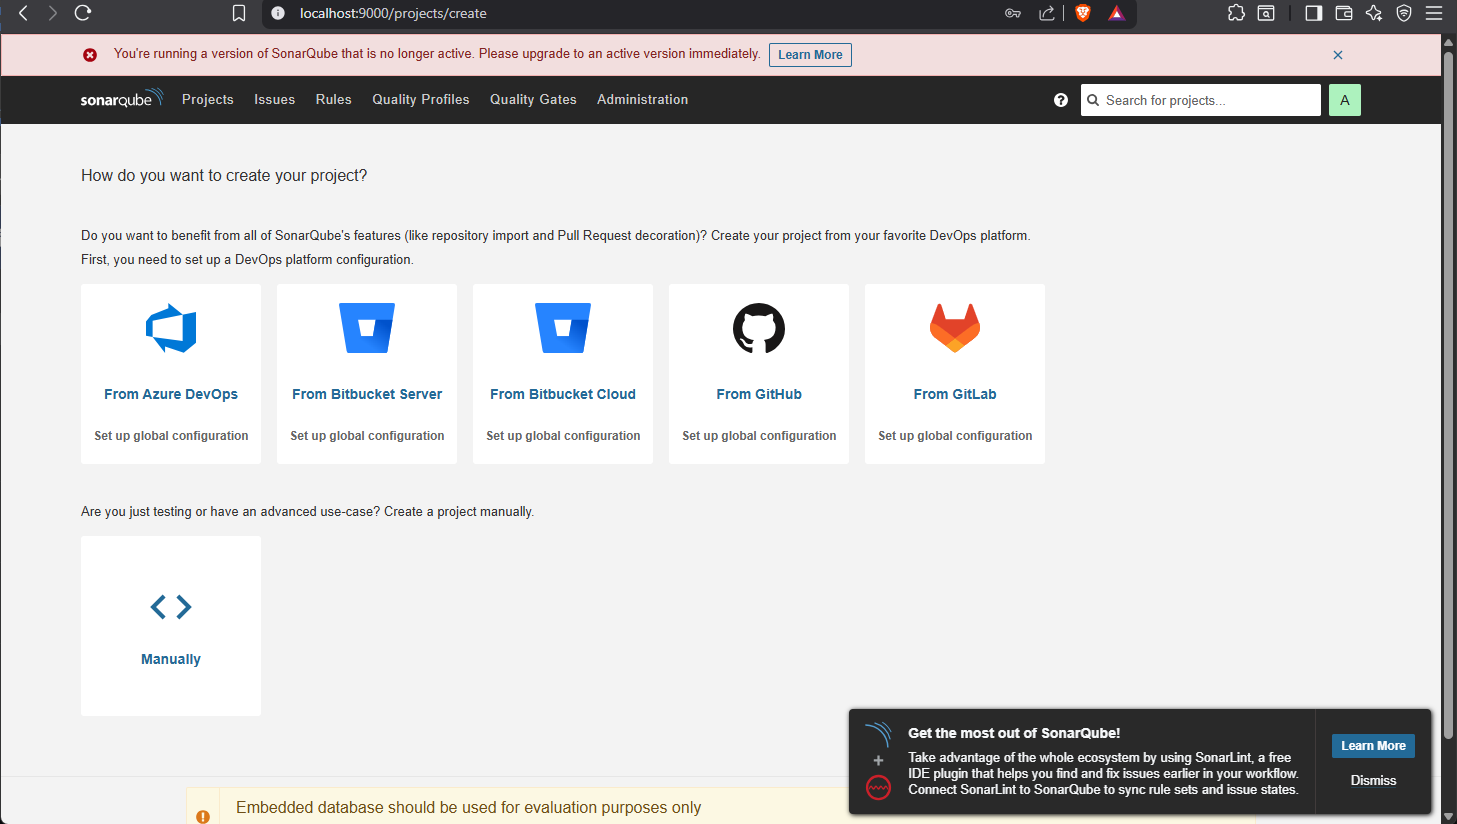Go to the Administration section
Viewport: 1457px width, 824px height.
coord(642,100)
